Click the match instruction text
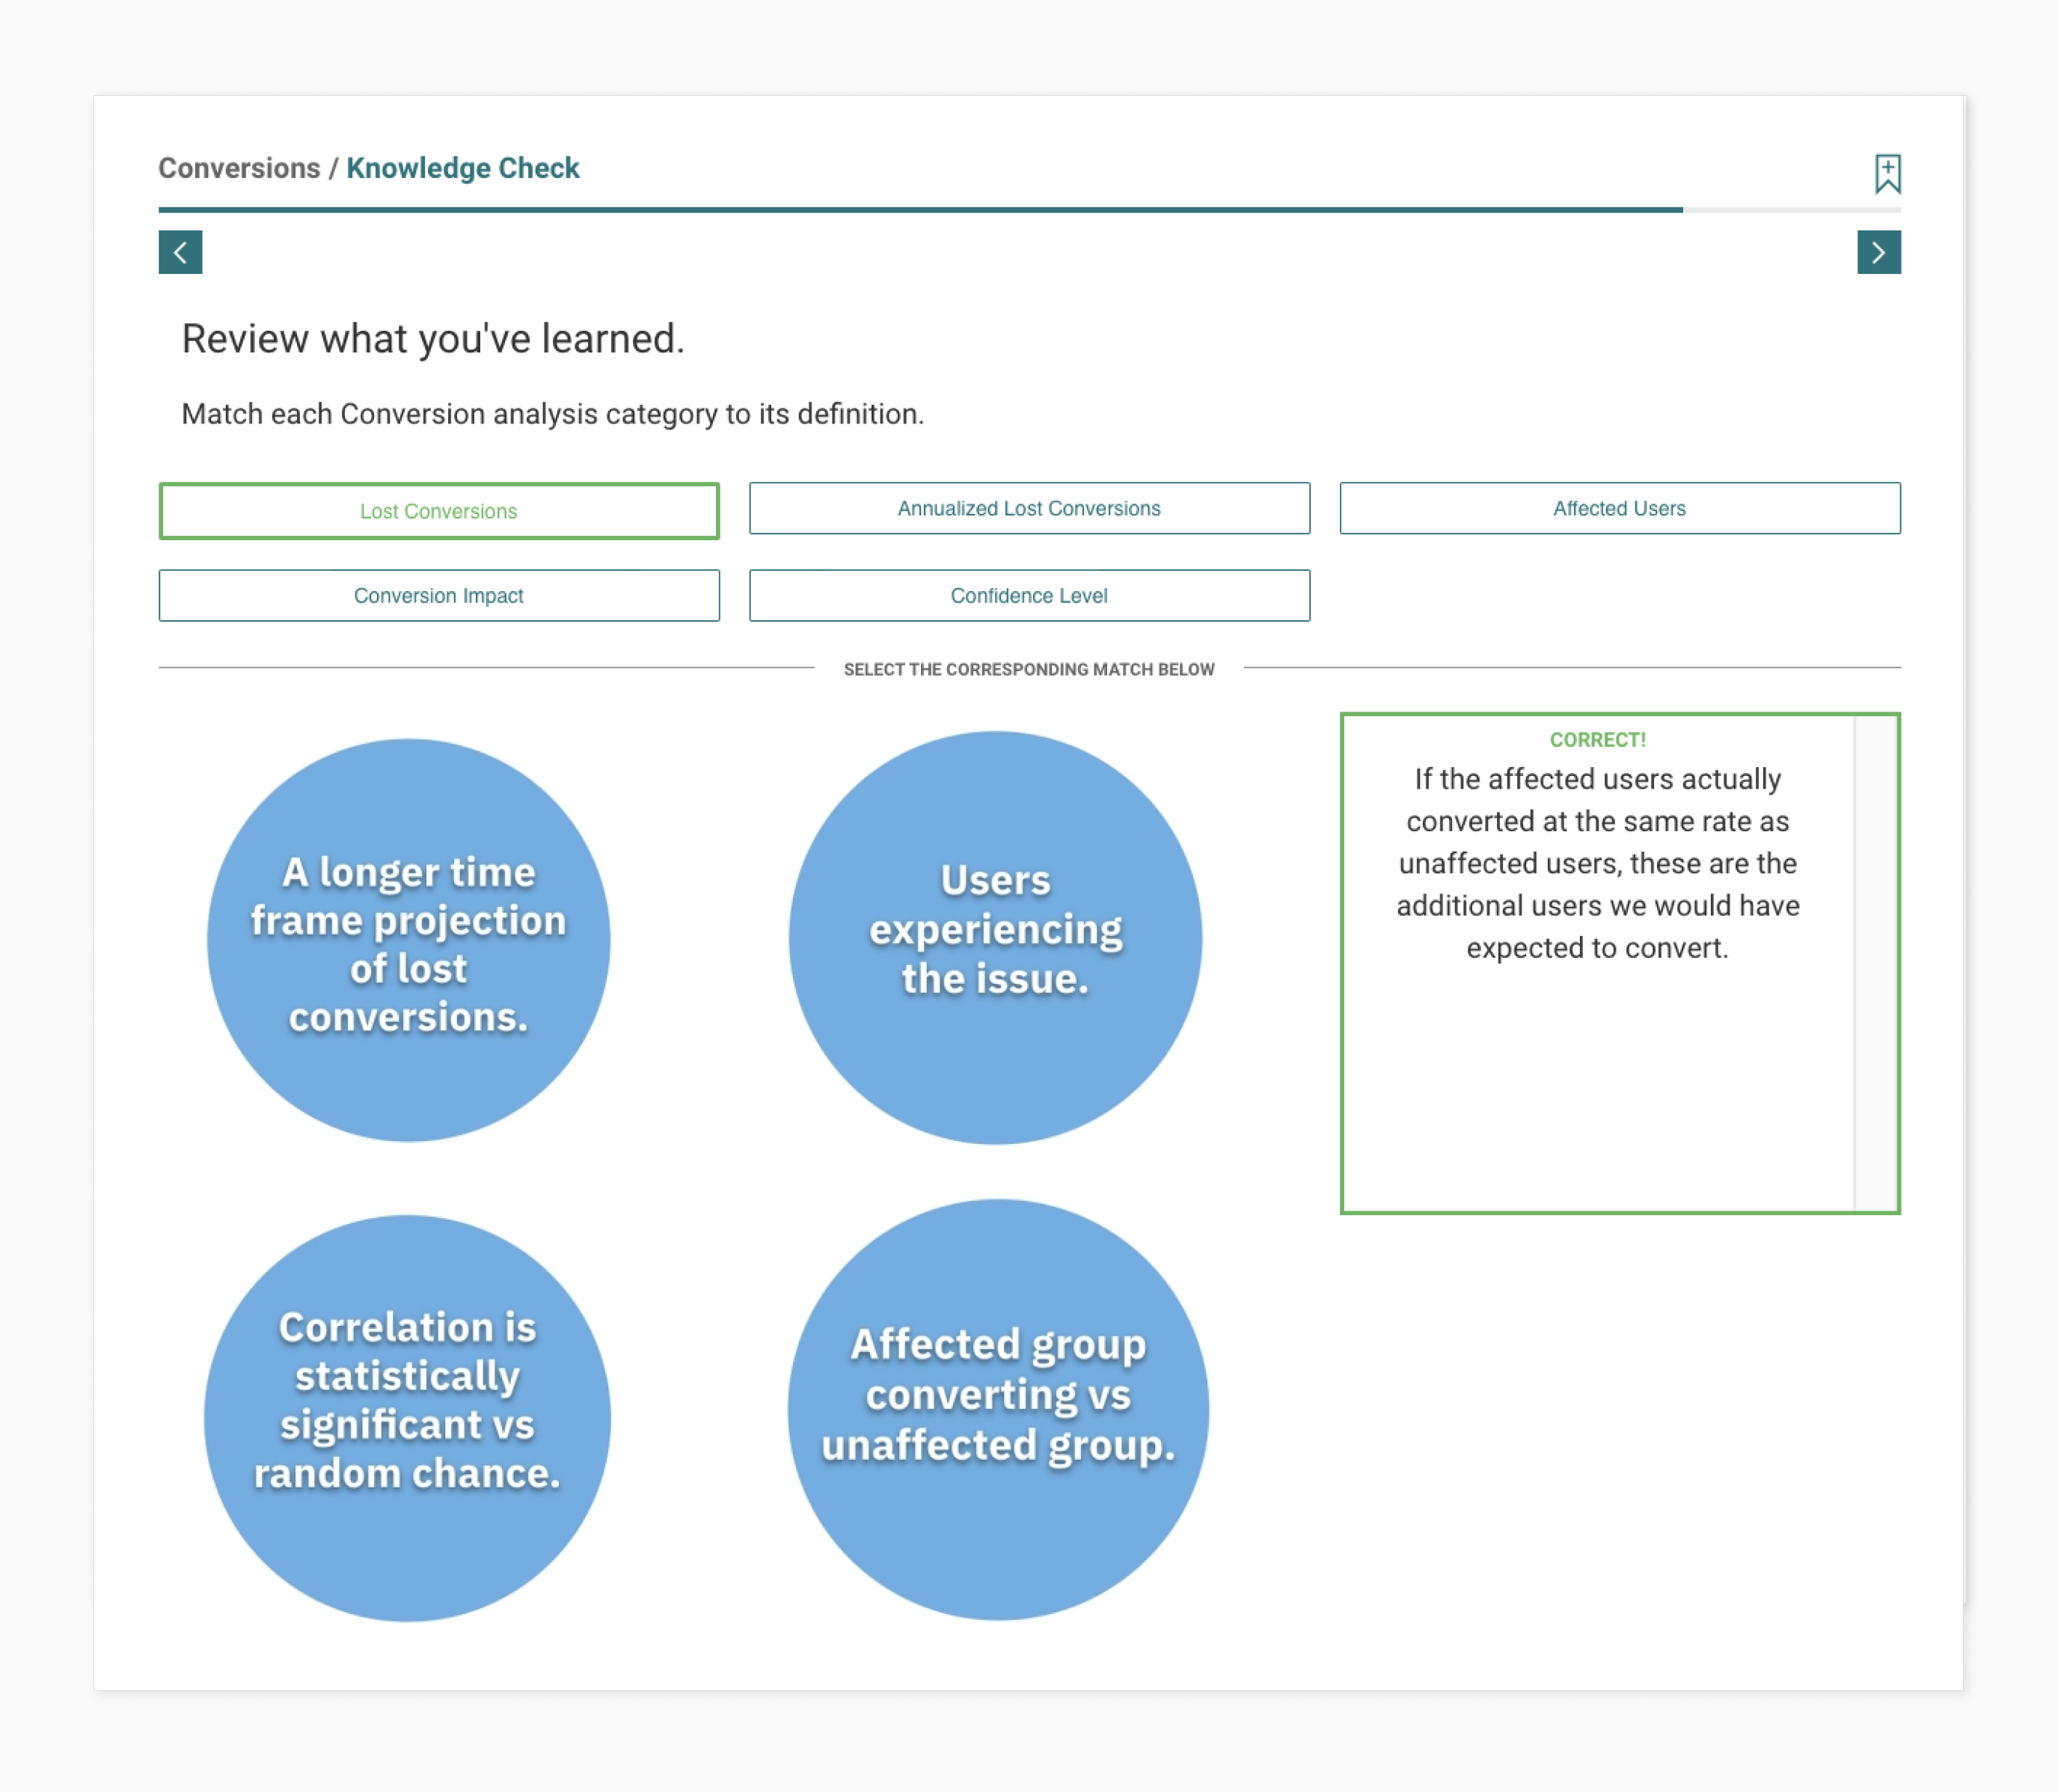Image resolution: width=2058 pixels, height=1792 pixels. click(552, 414)
